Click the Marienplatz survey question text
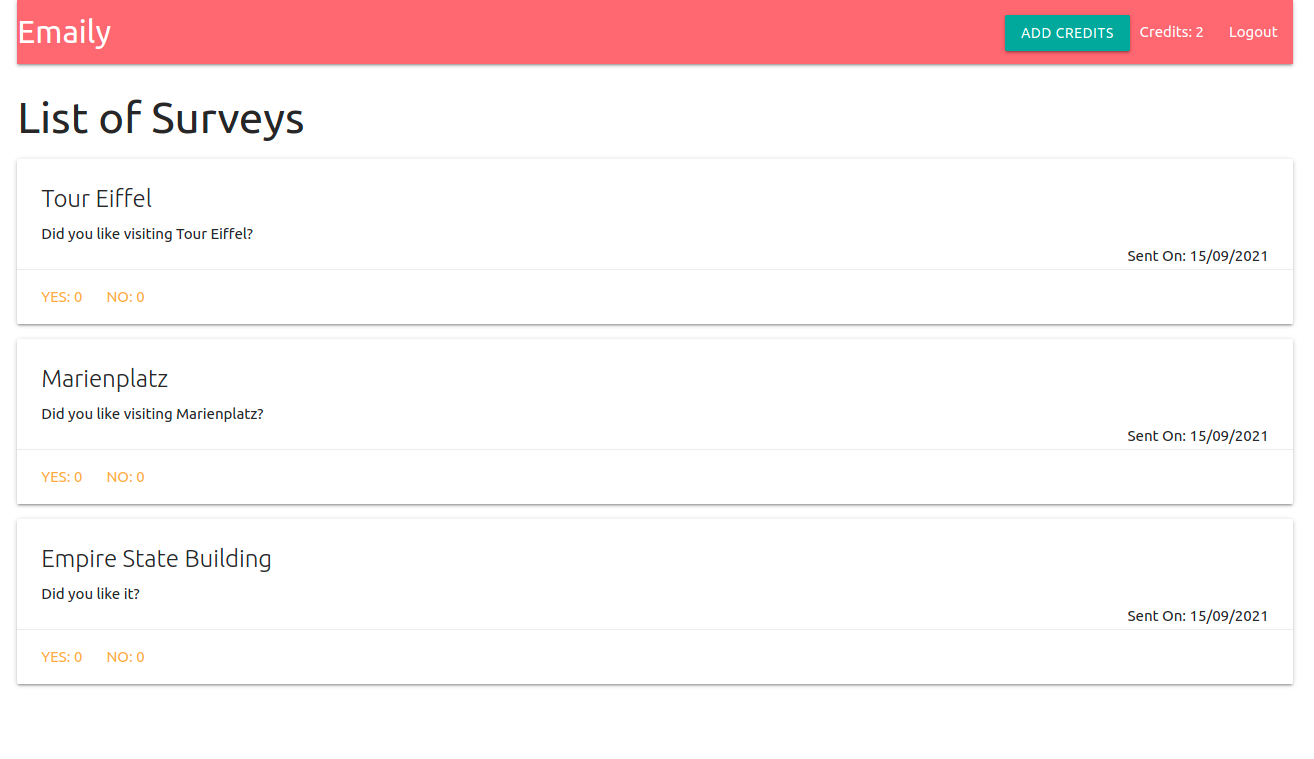The height and width of the screenshot is (759, 1314). (152, 414)
